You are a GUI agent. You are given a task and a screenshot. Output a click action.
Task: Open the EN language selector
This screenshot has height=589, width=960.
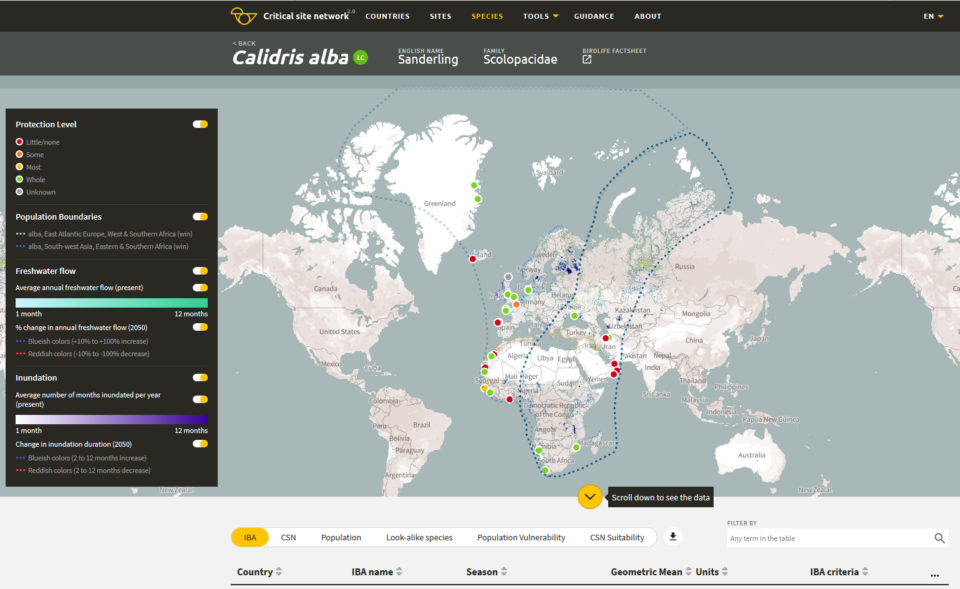pyautogui.click(x=933, y=16)
